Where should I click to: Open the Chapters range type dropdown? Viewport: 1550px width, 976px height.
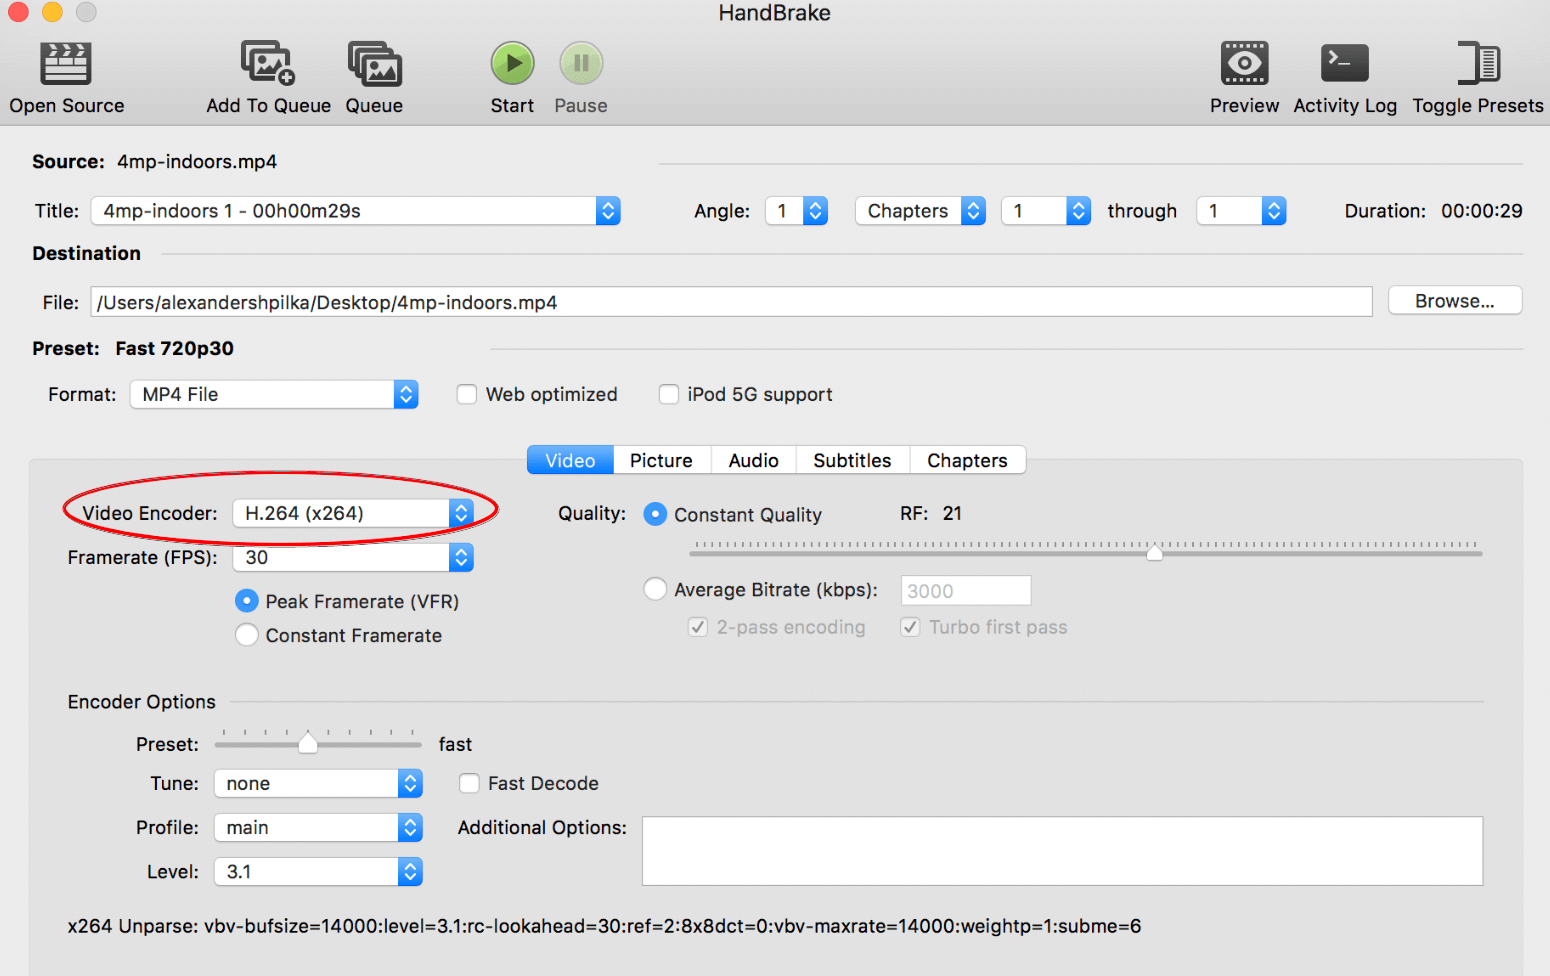click(921, 211)
